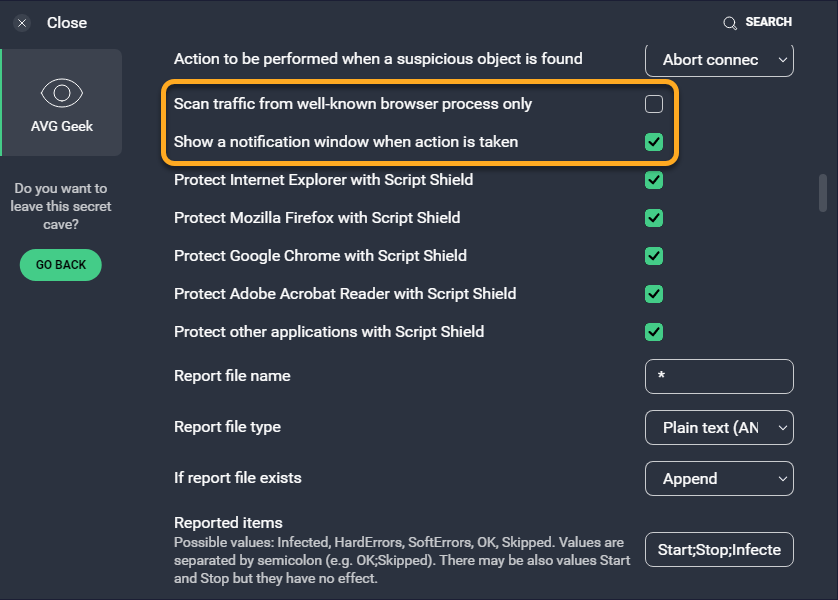Toggle Protect Google Chrome with Script Shield
Image resolution: width=838 pixels, height=600 pixels.
pyautogui.click(x=654, y=256)
